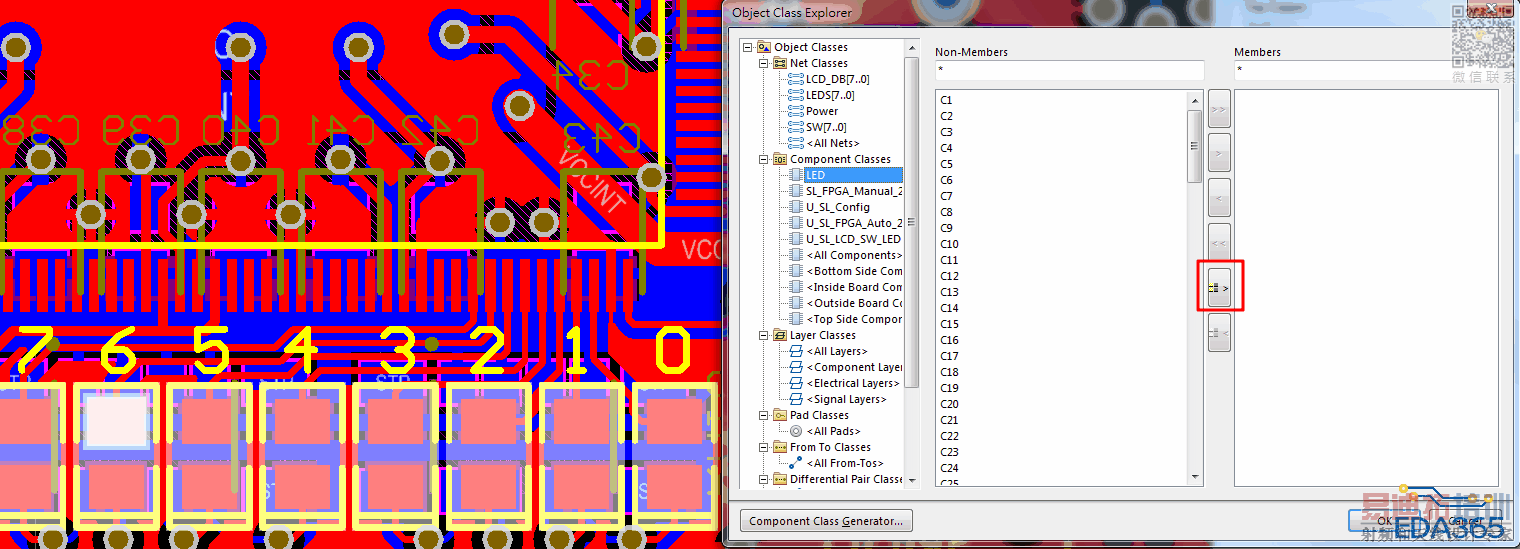Click the single remove '<' button
1520x549 pixels.
tap(1219, 198)
